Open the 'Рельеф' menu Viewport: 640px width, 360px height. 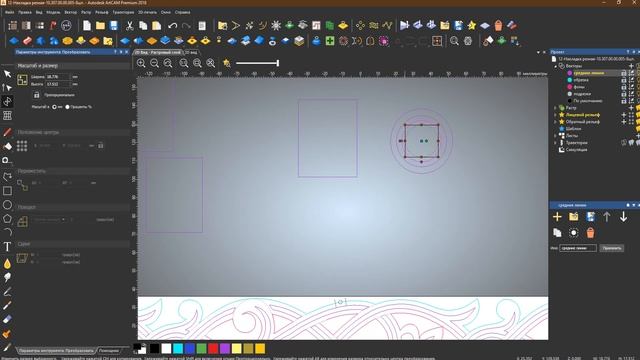(x=102, y=12)
